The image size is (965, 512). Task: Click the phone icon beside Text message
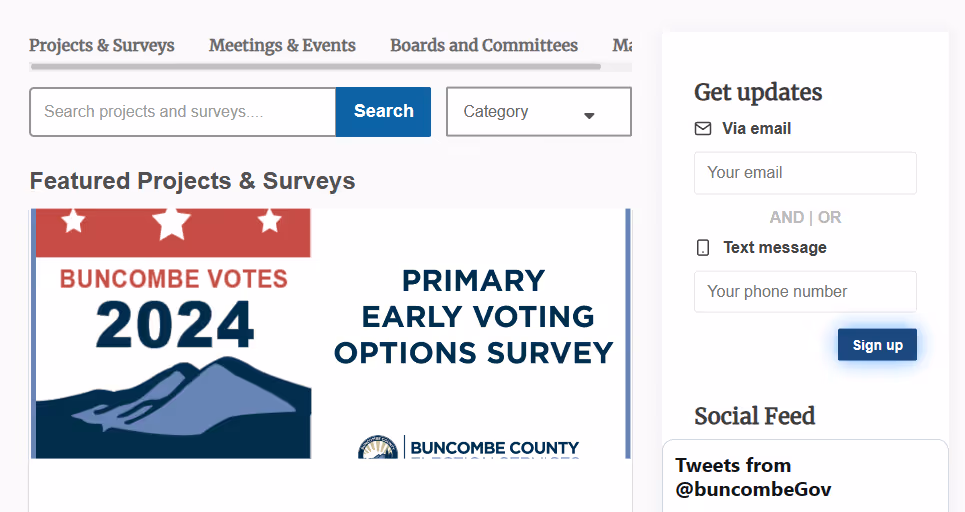[703, 248]
